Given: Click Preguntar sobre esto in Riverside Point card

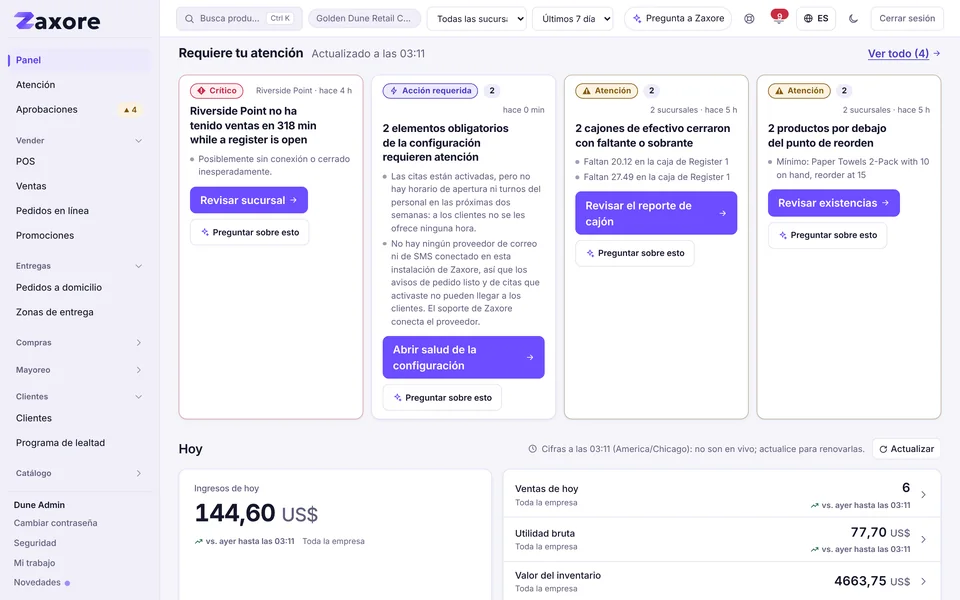Looking at the screenshot, I should point(249,233).
